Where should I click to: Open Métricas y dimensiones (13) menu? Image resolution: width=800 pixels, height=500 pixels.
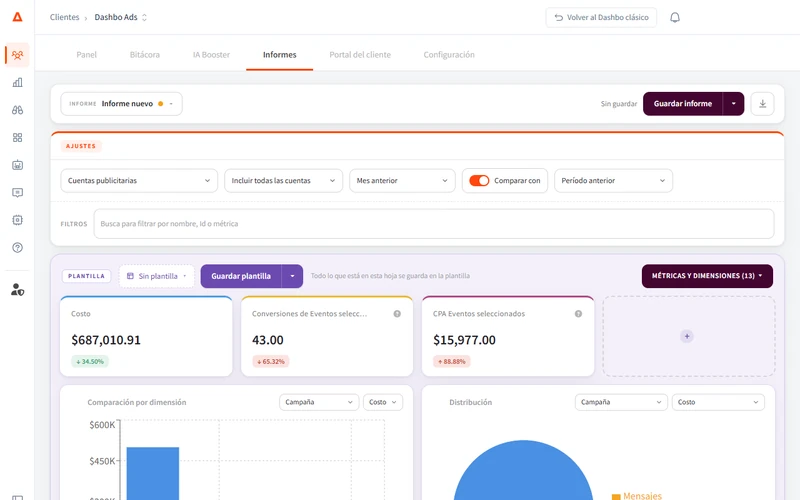(707, 276)
